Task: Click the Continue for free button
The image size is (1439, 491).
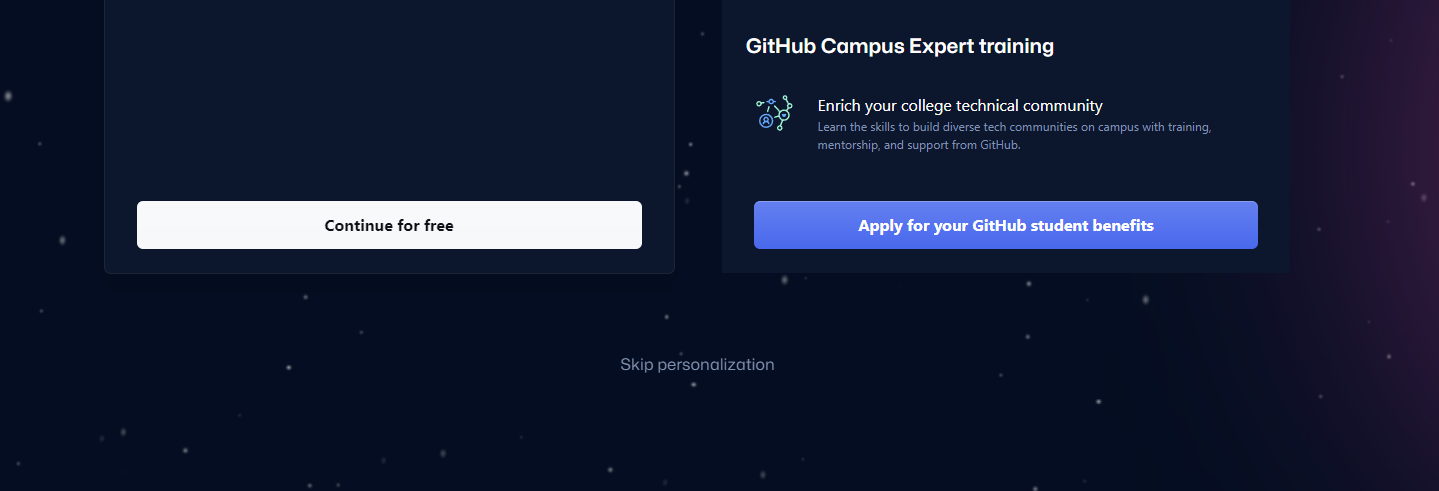Action: pos(389,225)
